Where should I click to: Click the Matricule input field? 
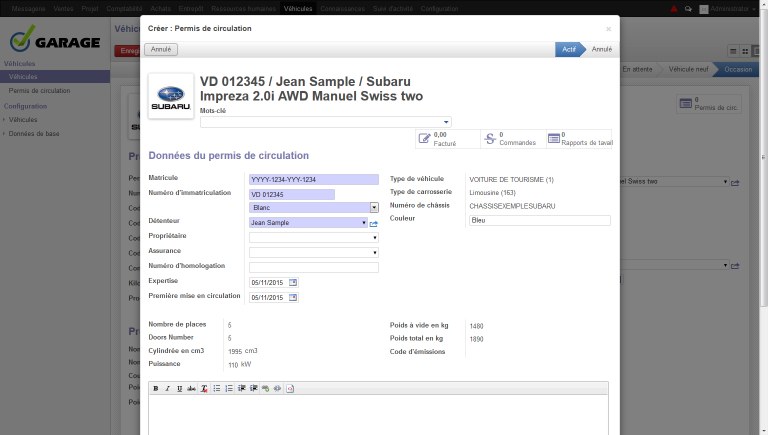[x=313, y=179]
